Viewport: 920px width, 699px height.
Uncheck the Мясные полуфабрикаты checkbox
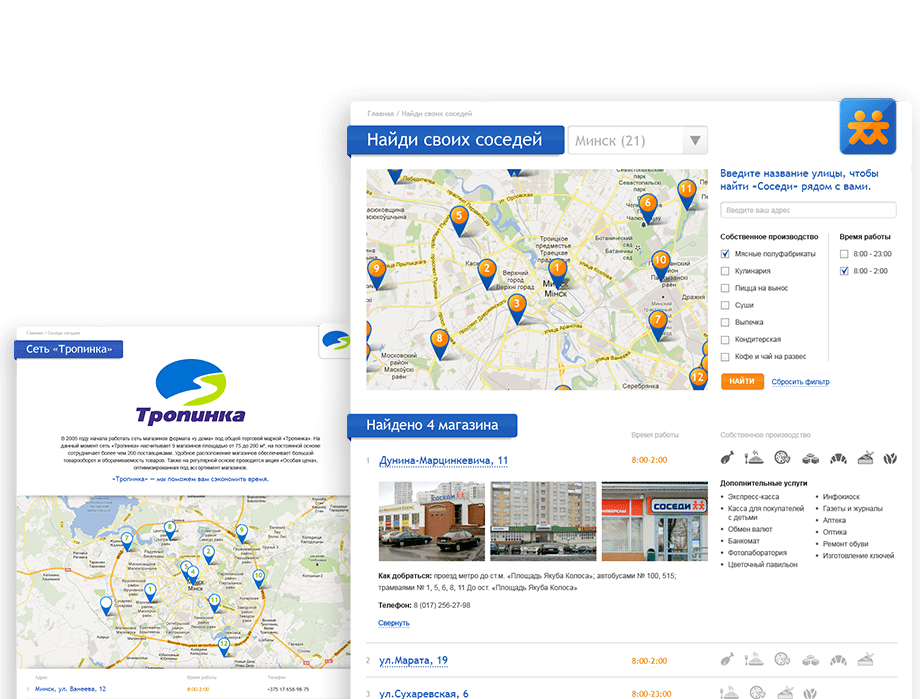coord(725,254)
